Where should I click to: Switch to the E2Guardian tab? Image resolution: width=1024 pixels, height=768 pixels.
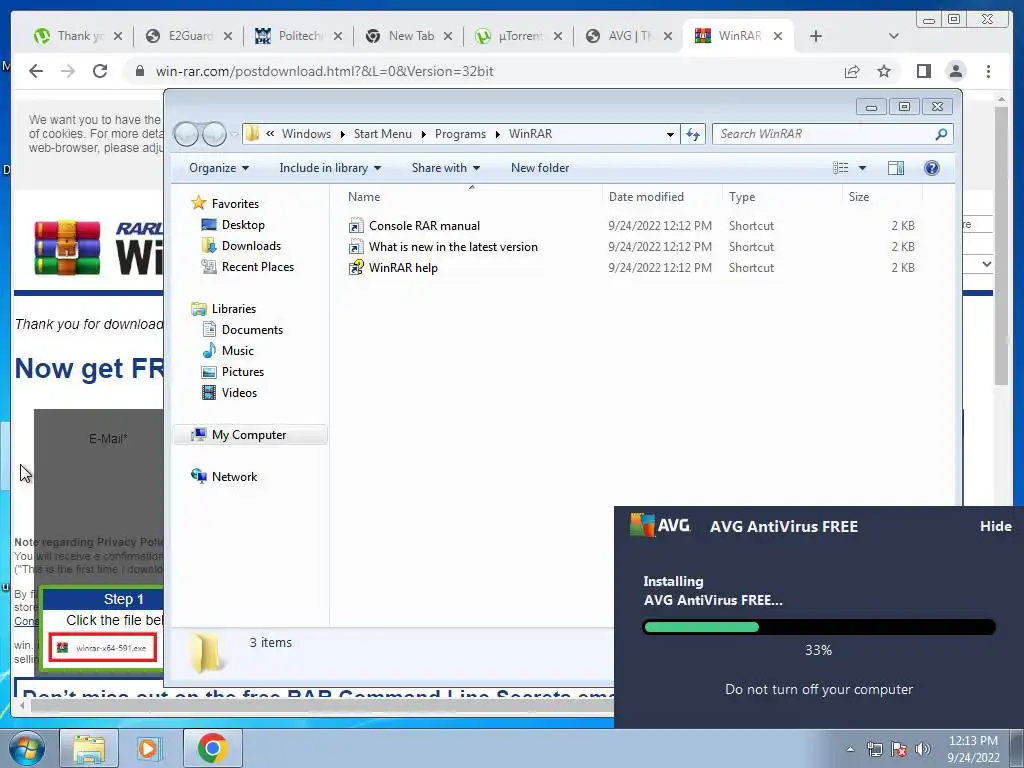coord(189,36)
